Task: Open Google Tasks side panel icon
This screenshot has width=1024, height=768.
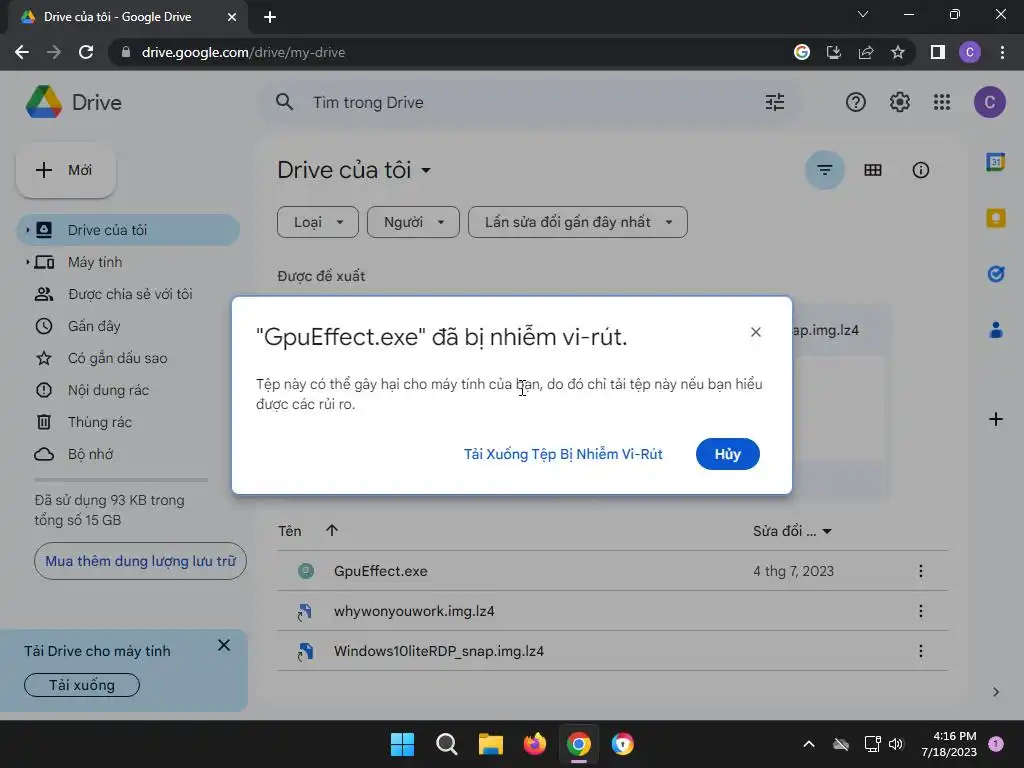Action: point(995,274)
